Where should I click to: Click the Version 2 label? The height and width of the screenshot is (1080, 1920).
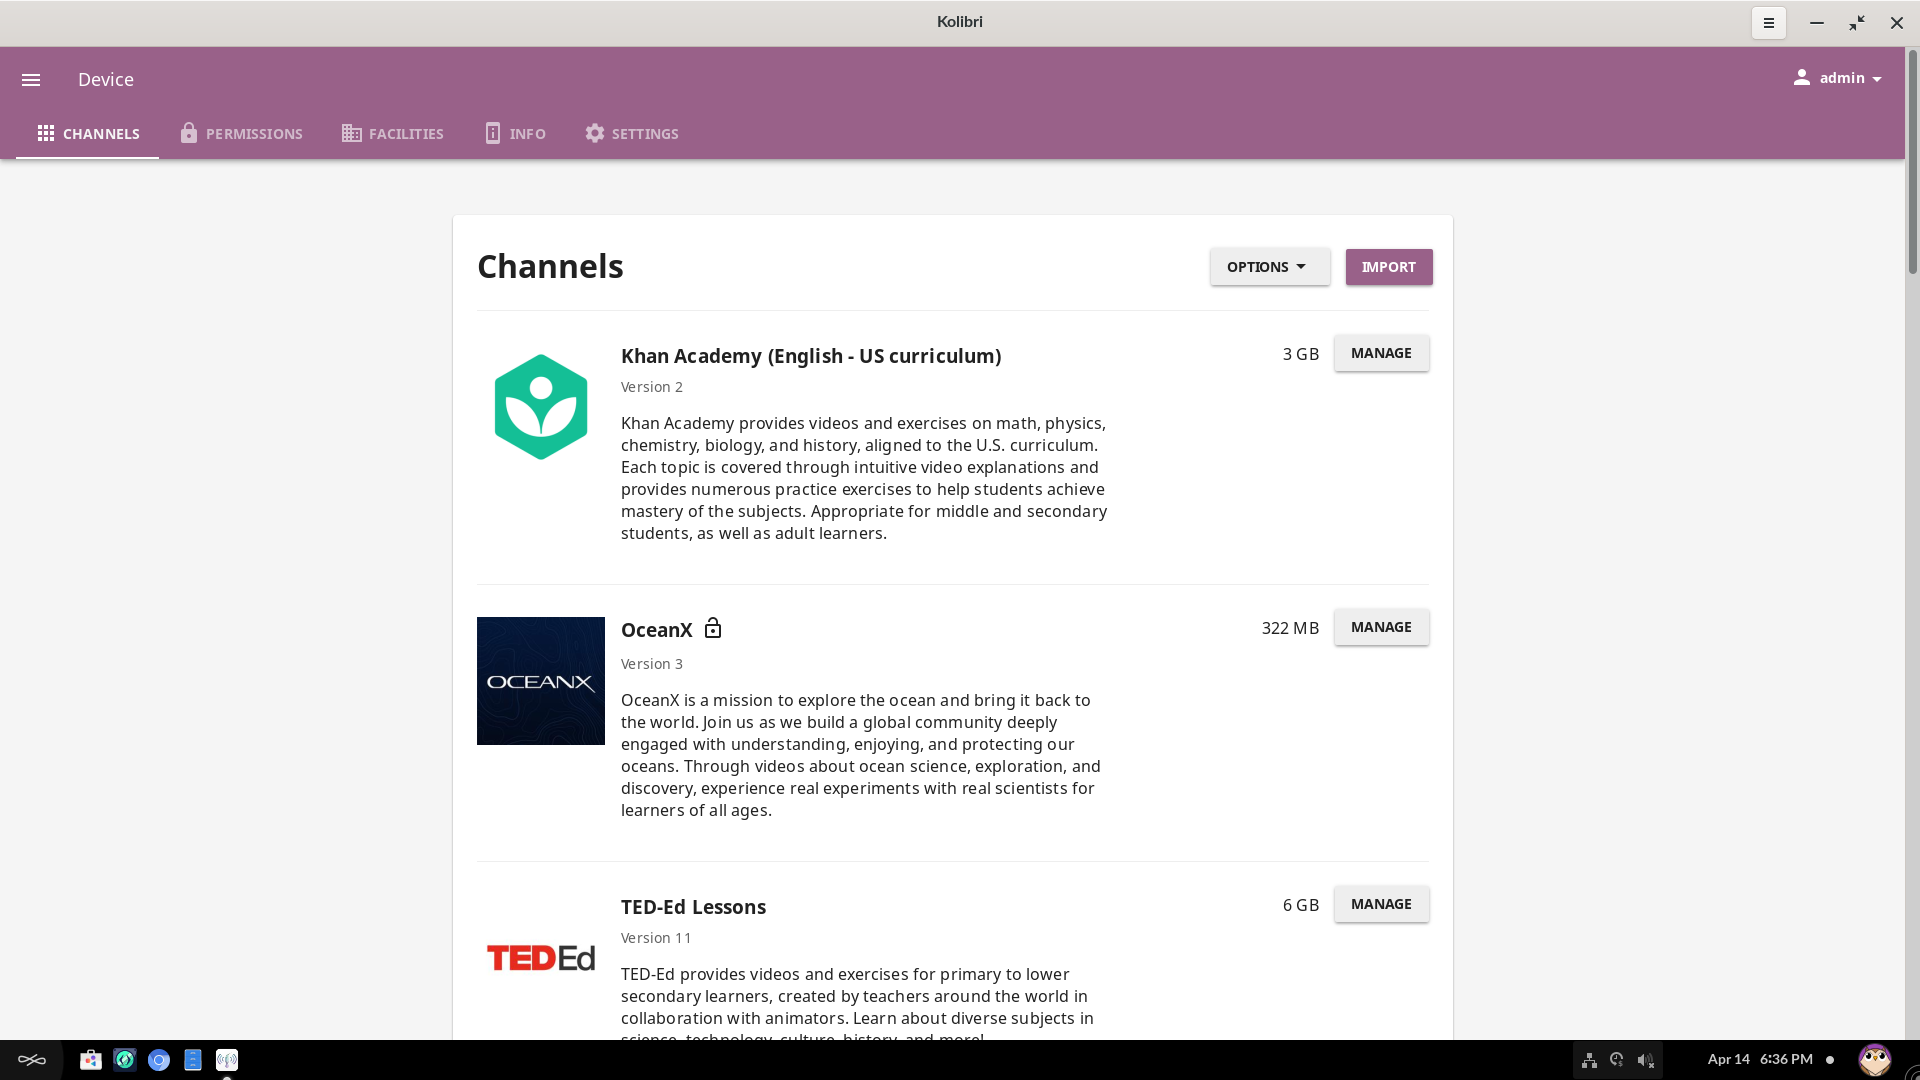(x=652, y=387)
